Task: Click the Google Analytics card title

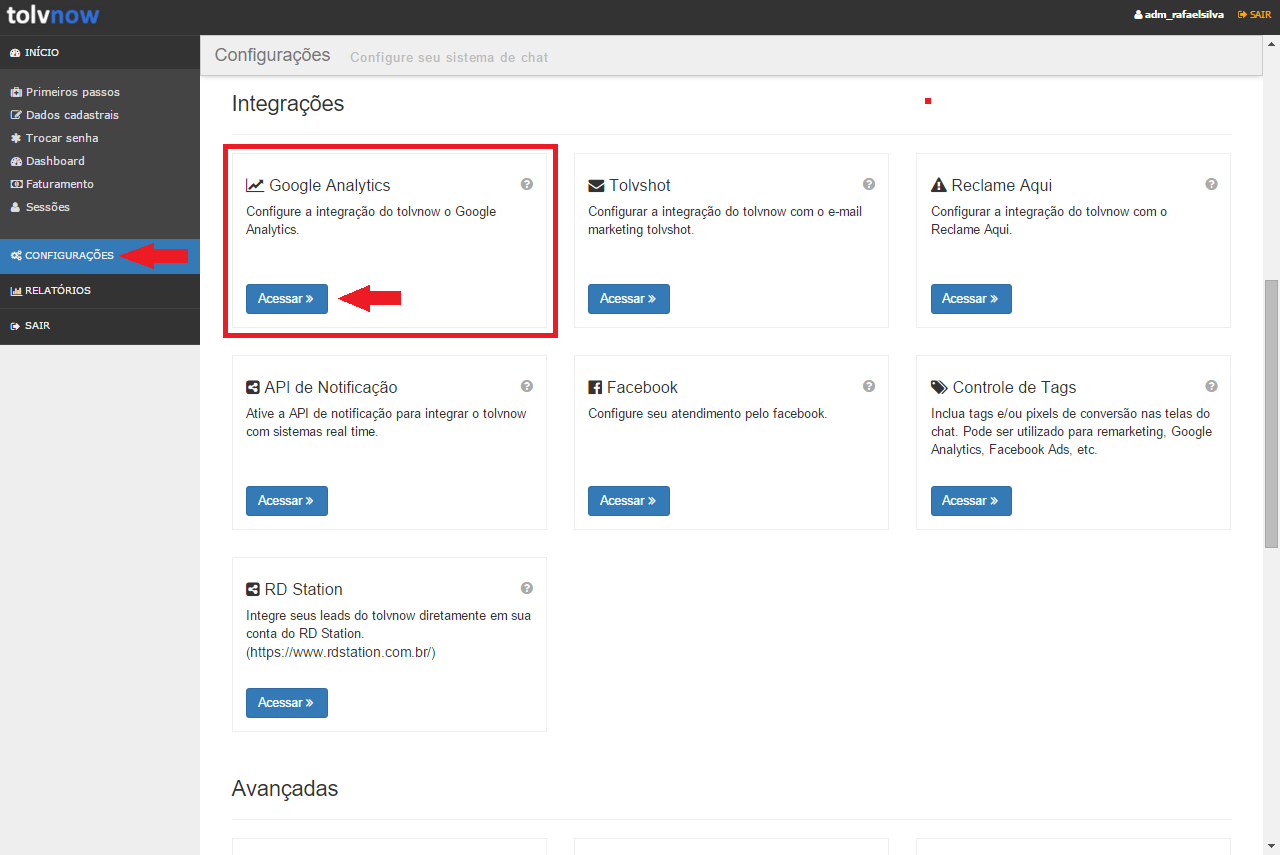Action: coord(330,185)
